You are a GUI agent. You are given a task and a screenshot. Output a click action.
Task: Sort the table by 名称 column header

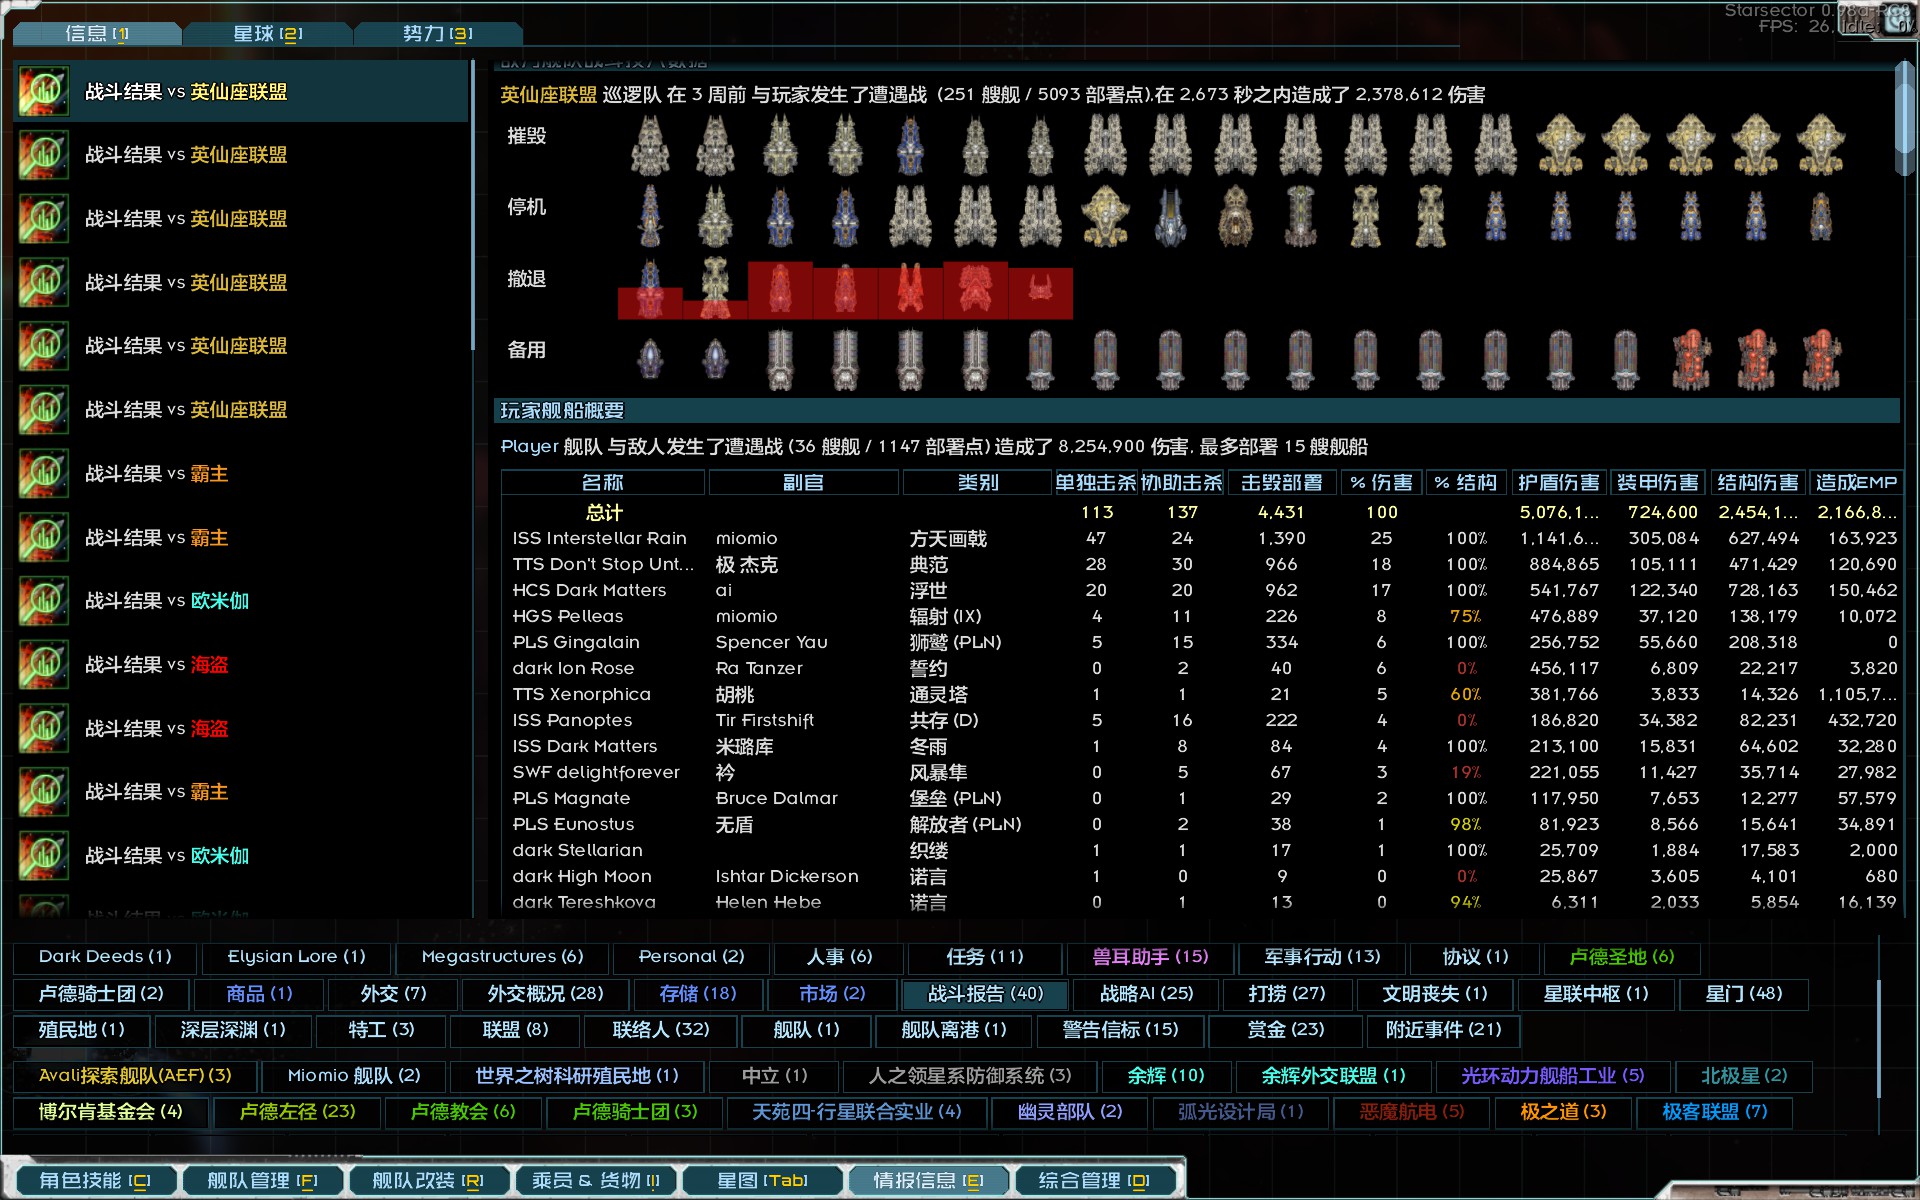click(603, 483)
